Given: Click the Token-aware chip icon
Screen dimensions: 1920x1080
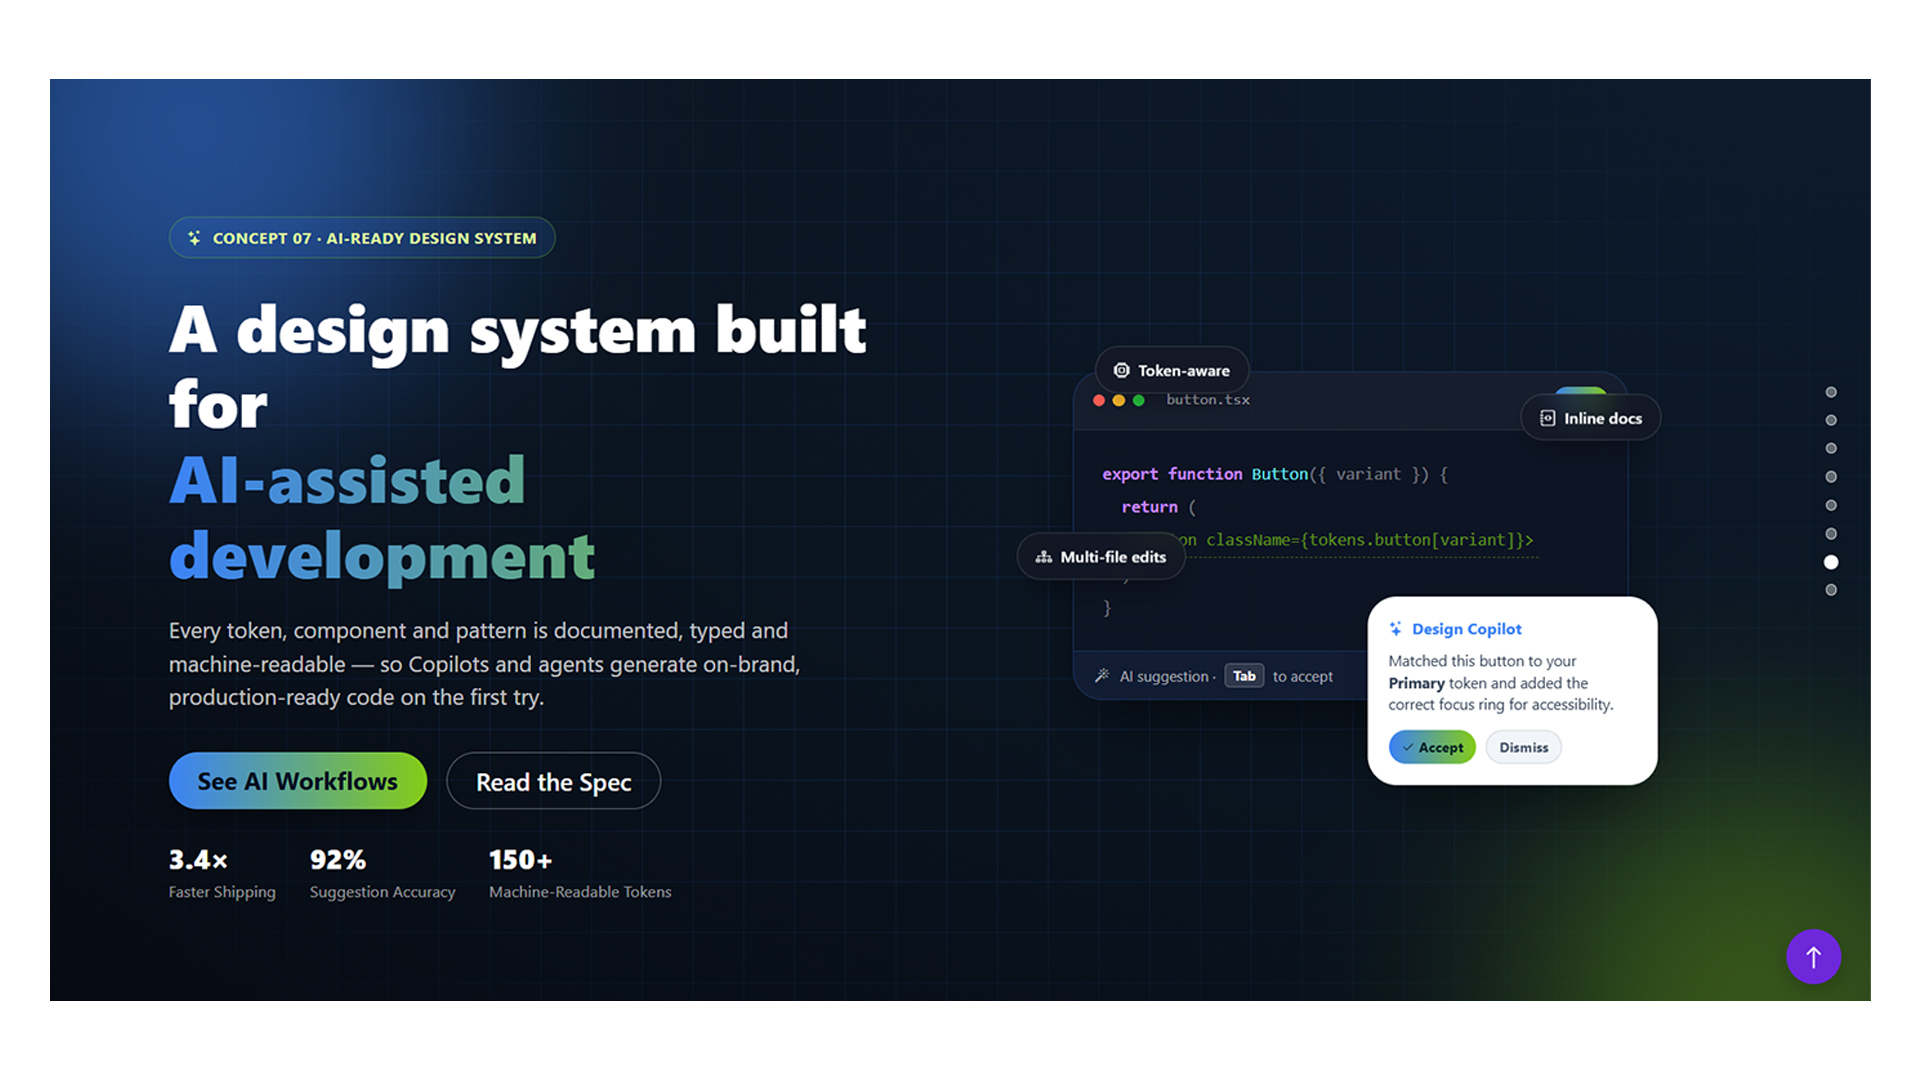Looking at the screenshot, I should tap(1121, 370).
